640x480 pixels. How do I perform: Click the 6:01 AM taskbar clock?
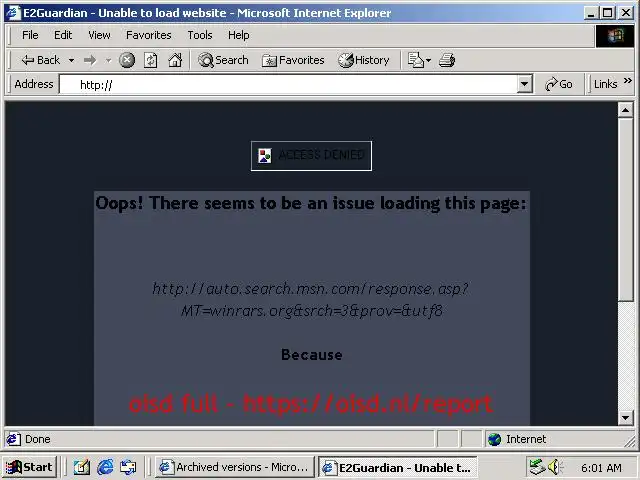[601, 467]
